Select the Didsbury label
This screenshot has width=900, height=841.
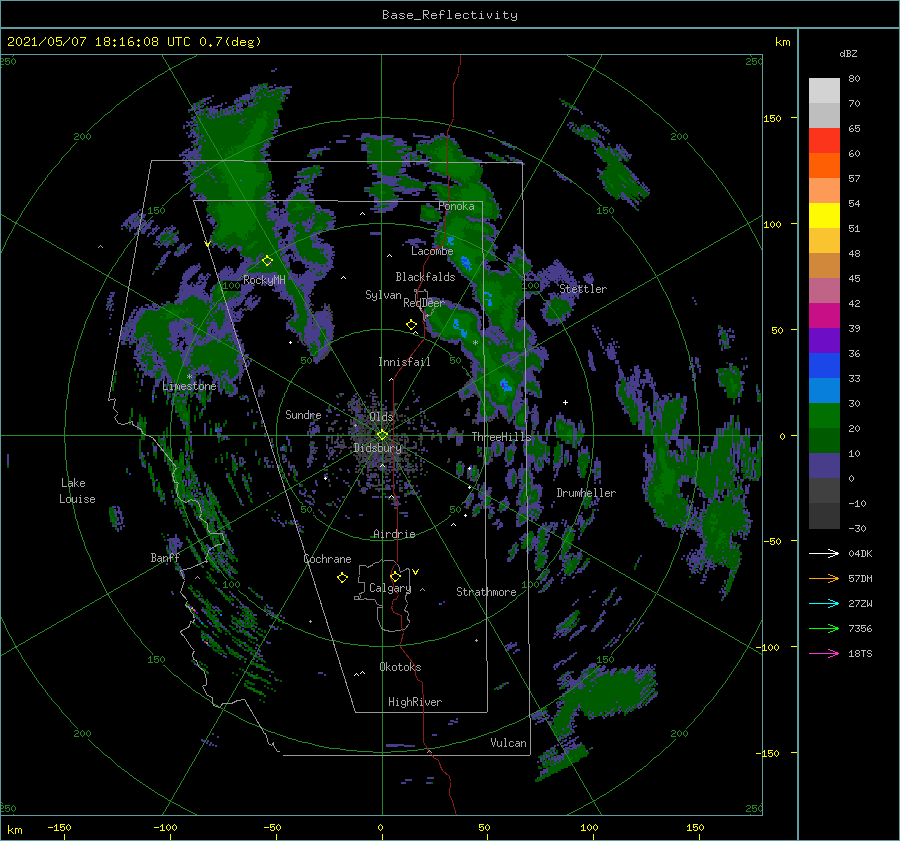tap(377, 448)
